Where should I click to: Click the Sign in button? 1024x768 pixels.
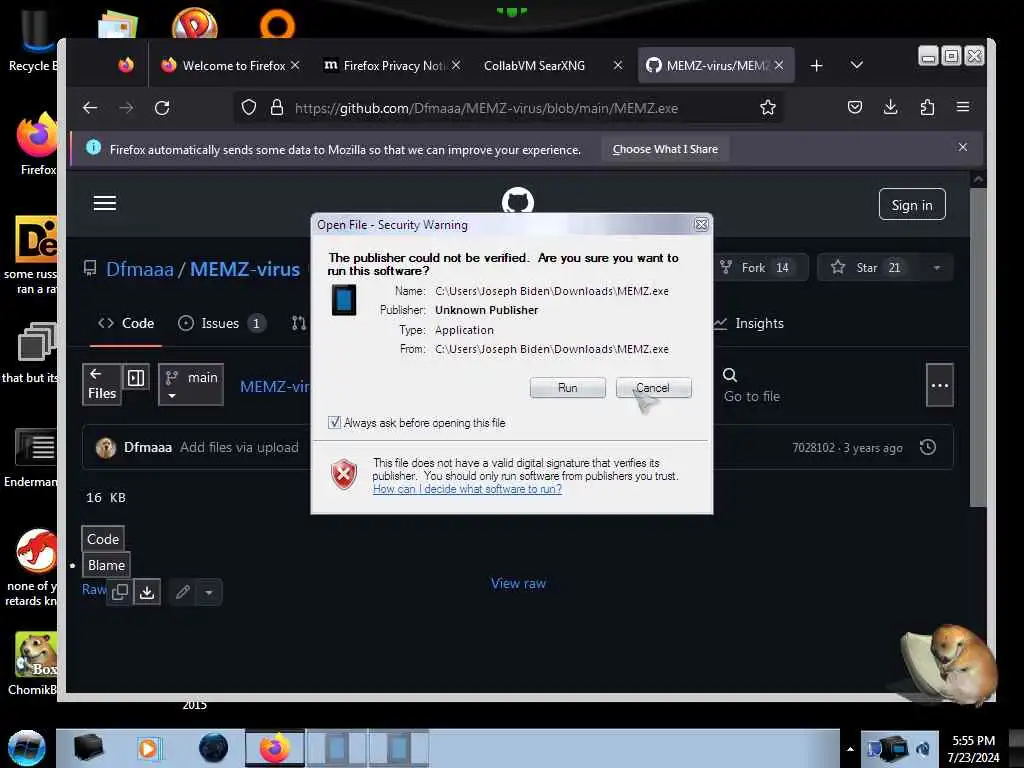[912, 205]
